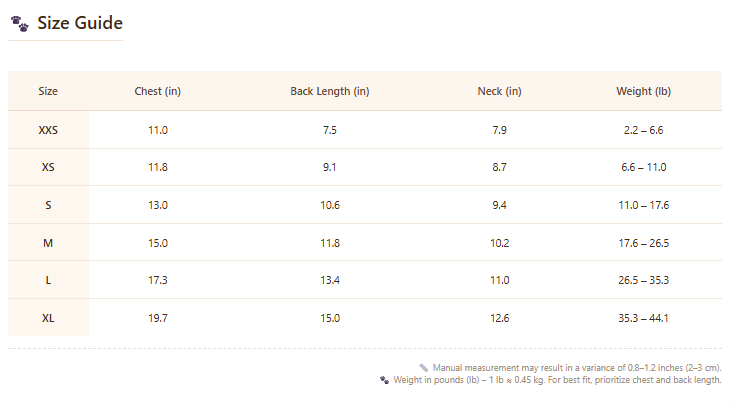Image resolution: width=735 pixels, height=405 pixels.
Task: Click the ruler icon near measurement note
Action: tap(424, 368)
